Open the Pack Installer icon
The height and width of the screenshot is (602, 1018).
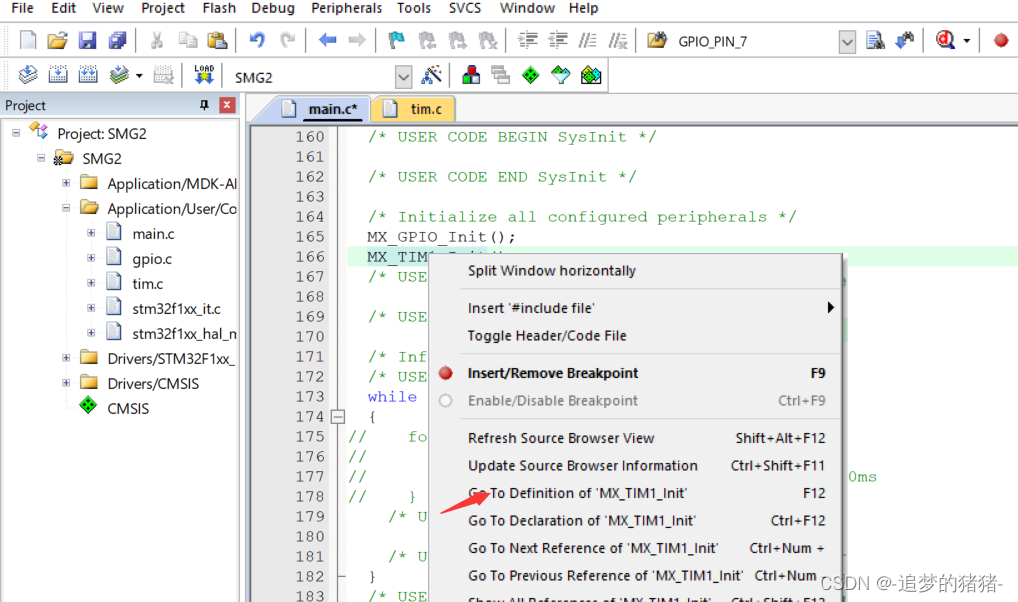tap(591, 75)
